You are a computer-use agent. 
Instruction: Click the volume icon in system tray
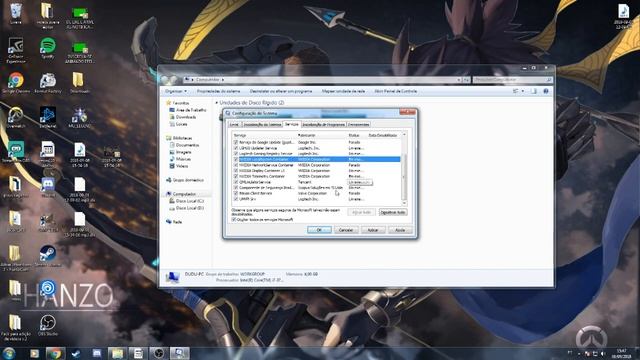click(x=603, y=353)
